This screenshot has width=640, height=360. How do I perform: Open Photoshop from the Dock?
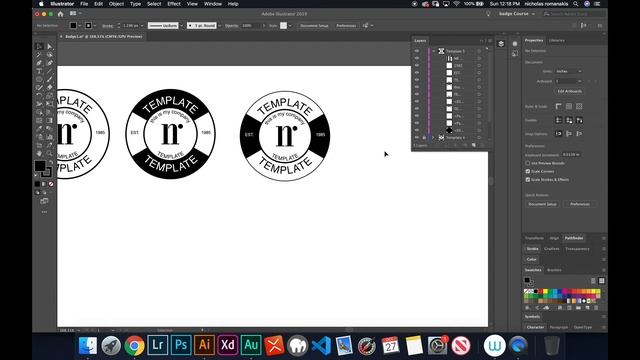coord(181,345)
